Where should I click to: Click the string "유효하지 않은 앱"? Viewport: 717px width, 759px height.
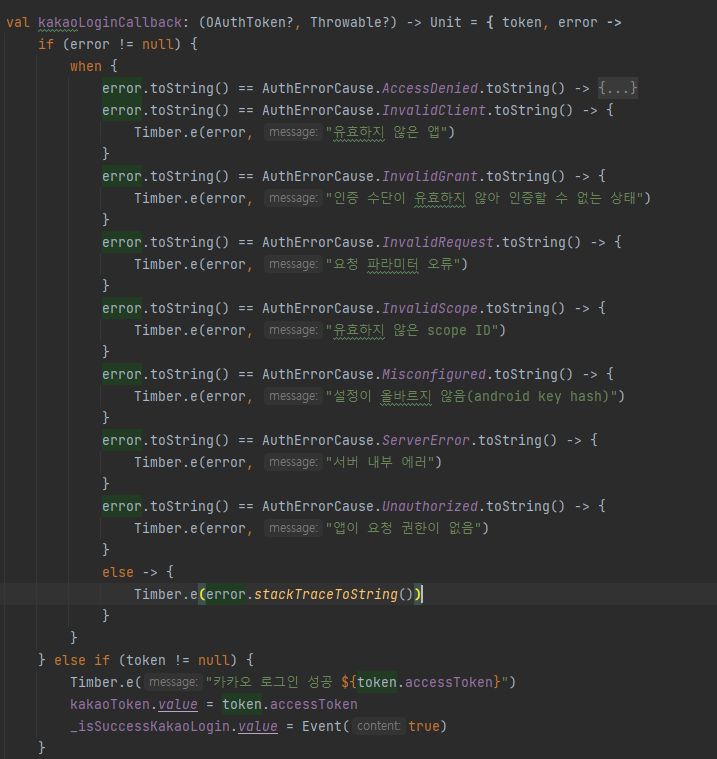tap(386, 132)
